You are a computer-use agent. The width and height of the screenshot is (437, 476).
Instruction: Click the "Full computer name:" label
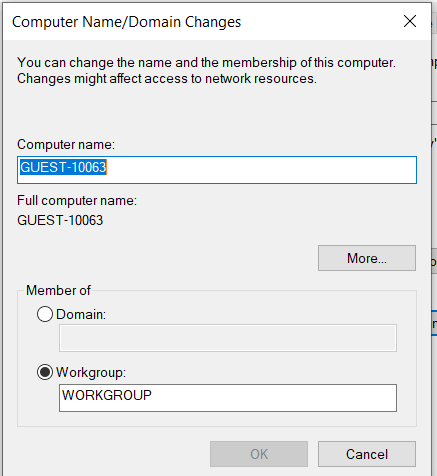77,201
